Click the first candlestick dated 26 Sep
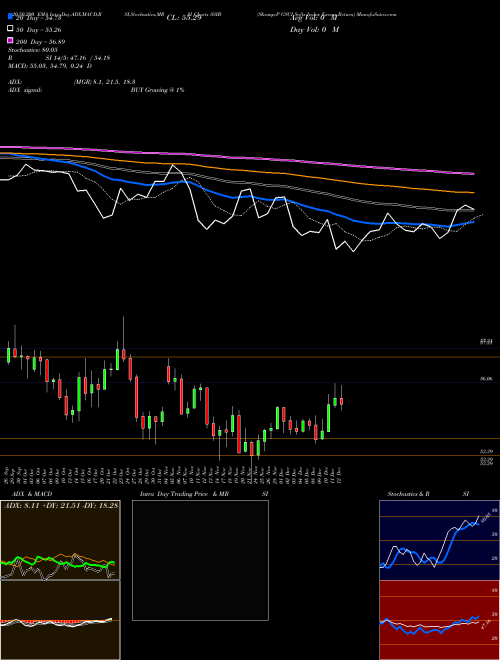Screen dimensions: 500x660 [x=8, y=353]
